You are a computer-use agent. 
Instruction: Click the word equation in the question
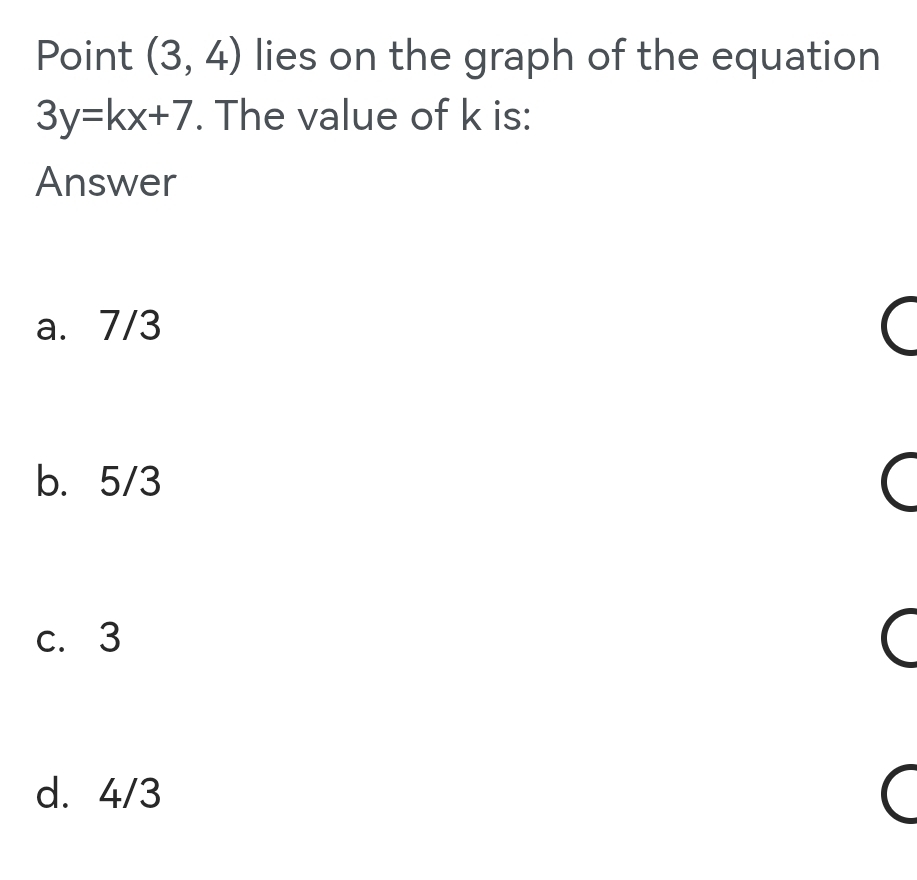pyautogui.click(x=796, y=59)
